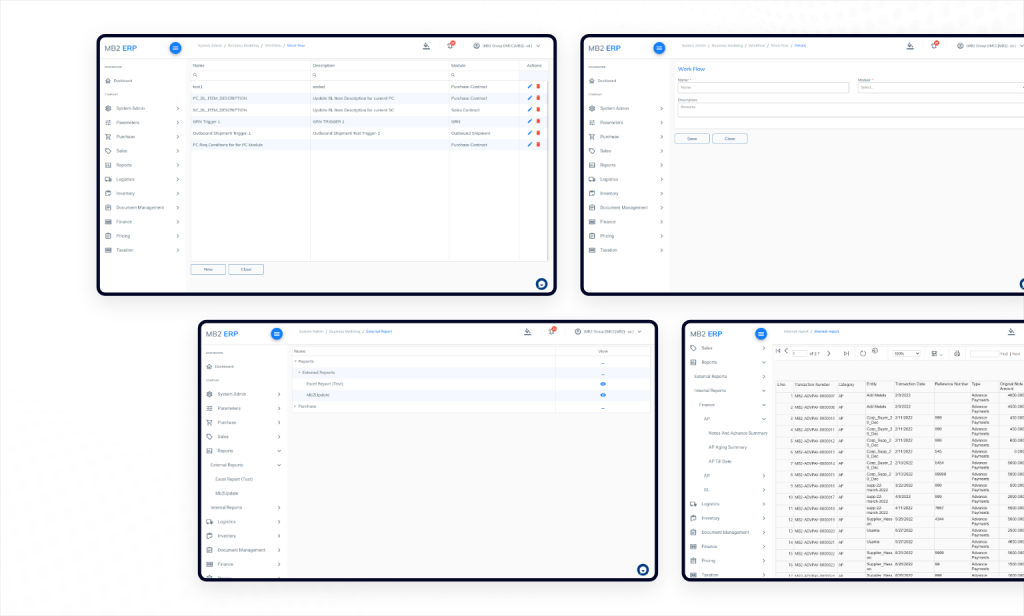The height and width of the screenshot is (616, 1024).
Task: Open the 100% zoom dropdown in the report viewer
Action: [907, 353]
